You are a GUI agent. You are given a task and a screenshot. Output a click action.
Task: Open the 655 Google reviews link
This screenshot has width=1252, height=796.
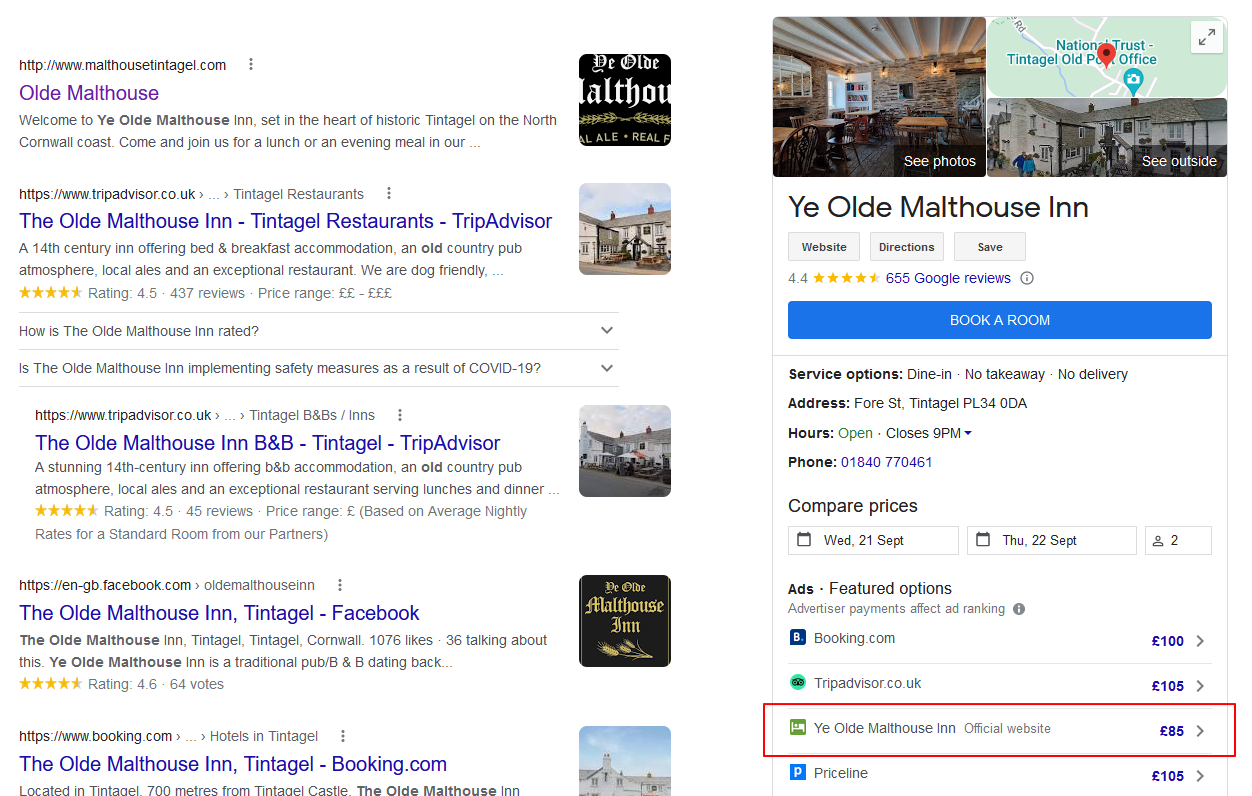pyautogui.click(x=948, y=278)
